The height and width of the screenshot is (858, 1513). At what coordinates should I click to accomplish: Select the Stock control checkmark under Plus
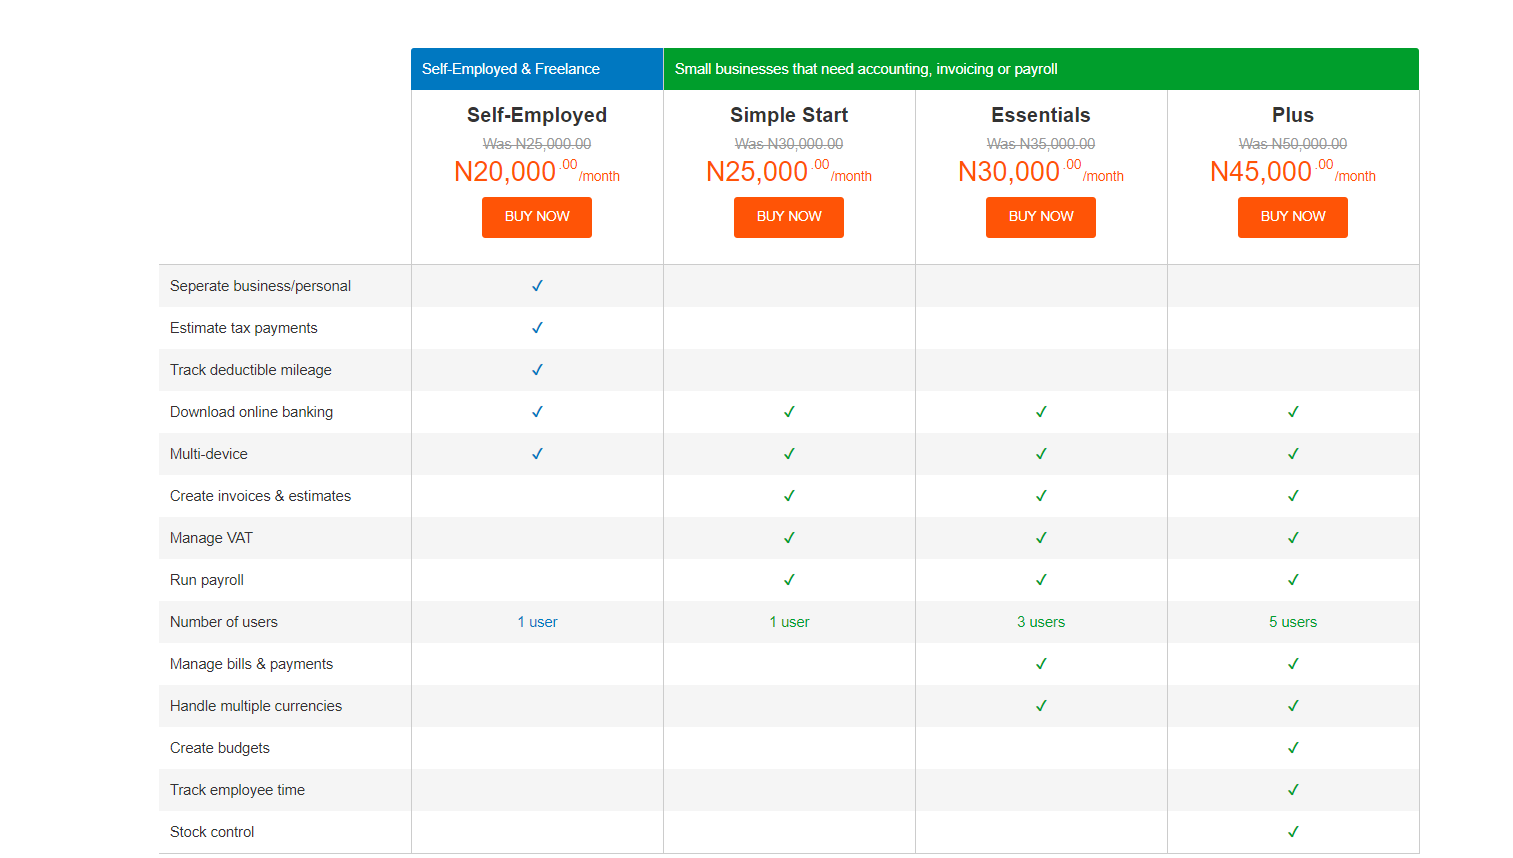pos(1292,831)
